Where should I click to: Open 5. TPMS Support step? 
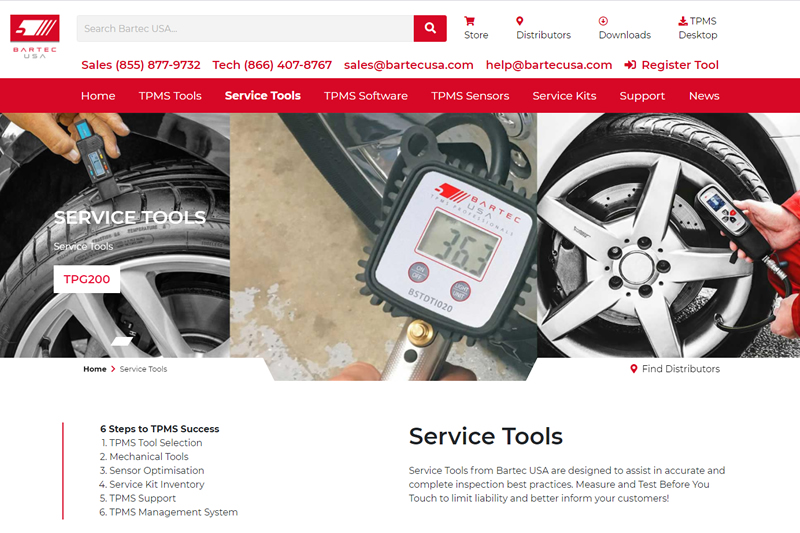coord(138,498)
